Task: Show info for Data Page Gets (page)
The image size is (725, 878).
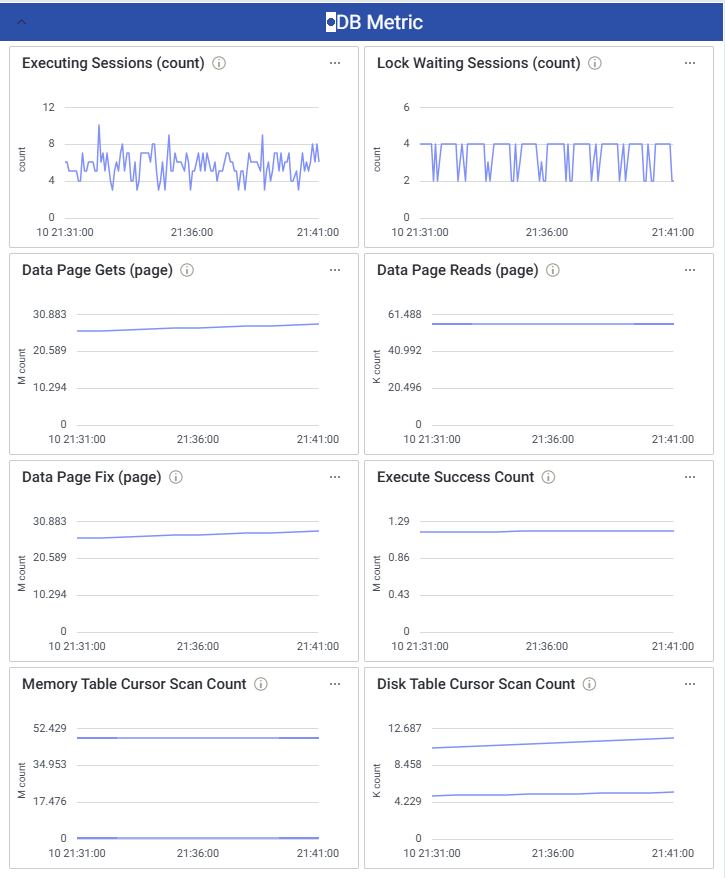Action: click(187, 270)
